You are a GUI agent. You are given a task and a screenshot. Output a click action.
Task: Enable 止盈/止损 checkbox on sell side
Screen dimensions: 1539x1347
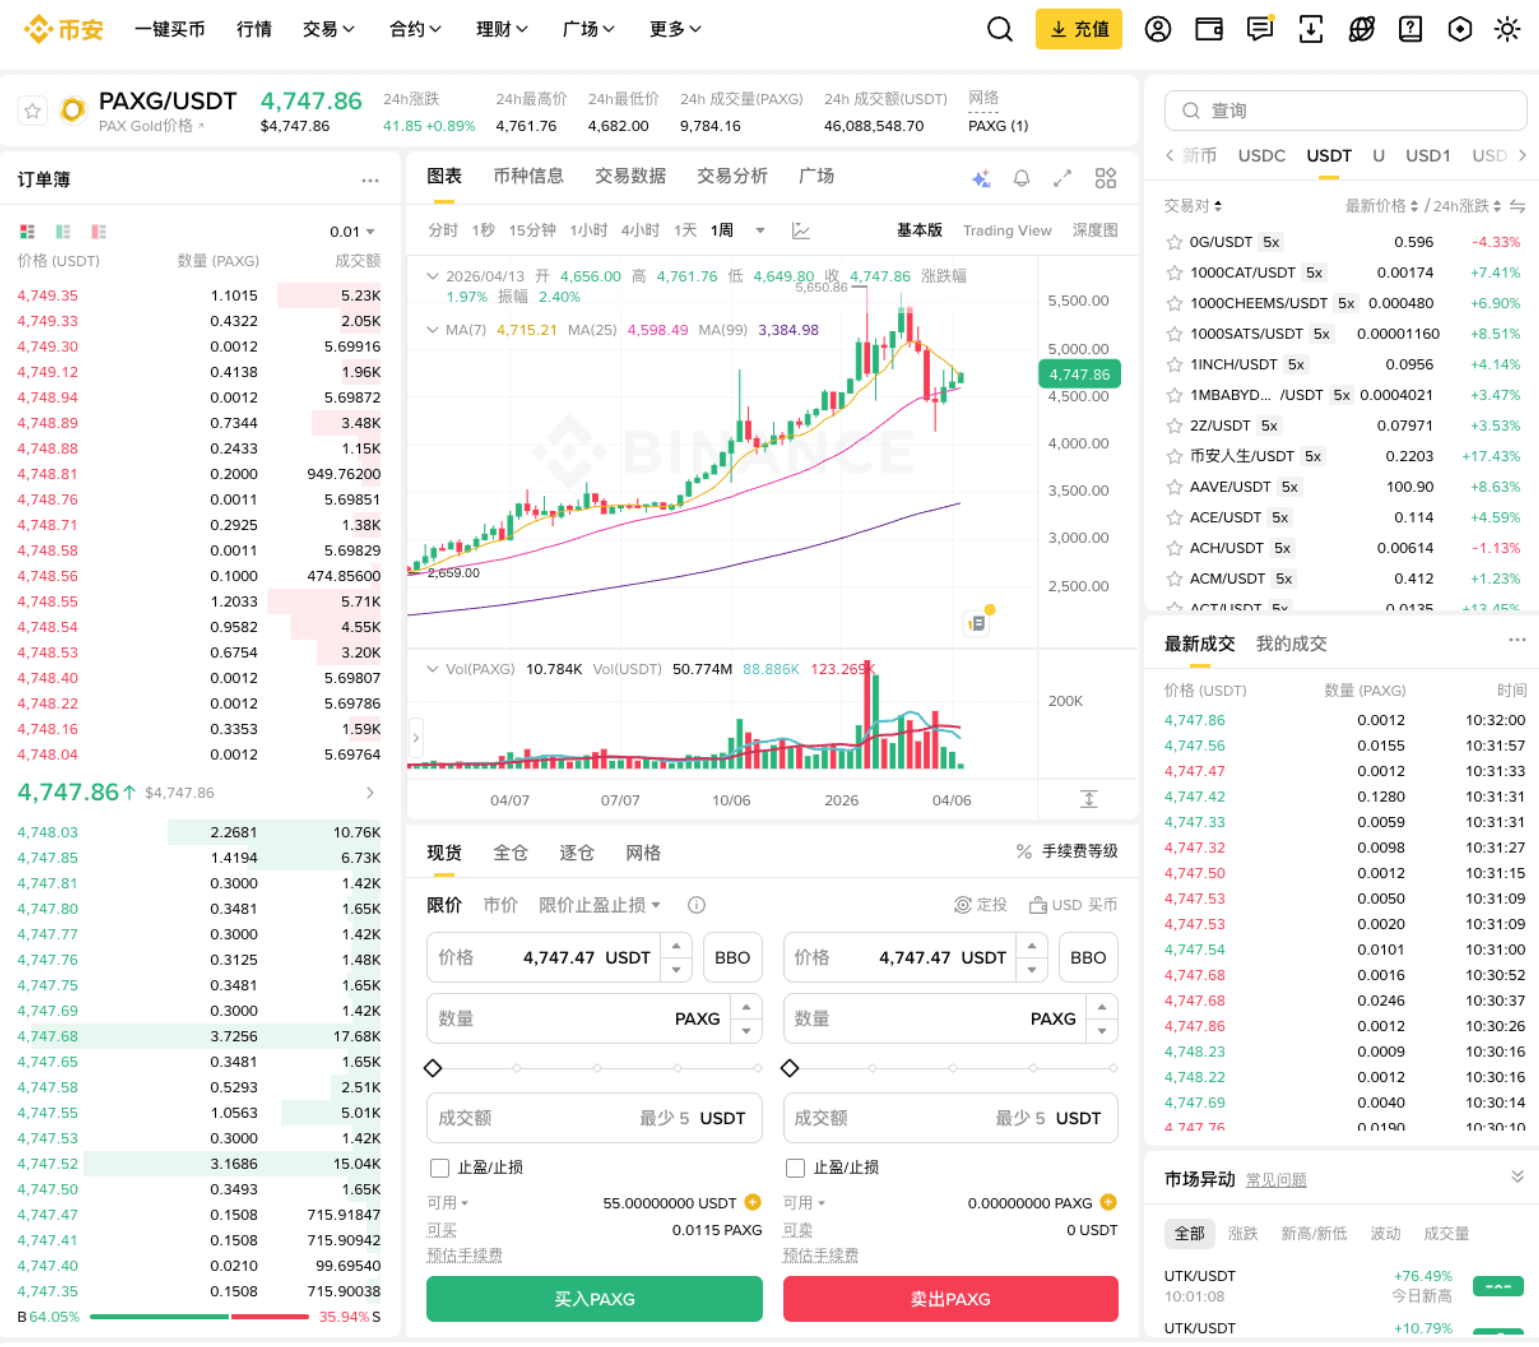coord(795,1167)
